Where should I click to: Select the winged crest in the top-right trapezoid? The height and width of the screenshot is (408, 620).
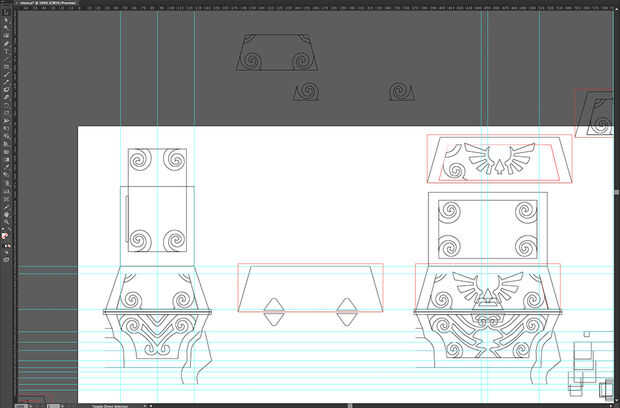[x=500, y=158]
